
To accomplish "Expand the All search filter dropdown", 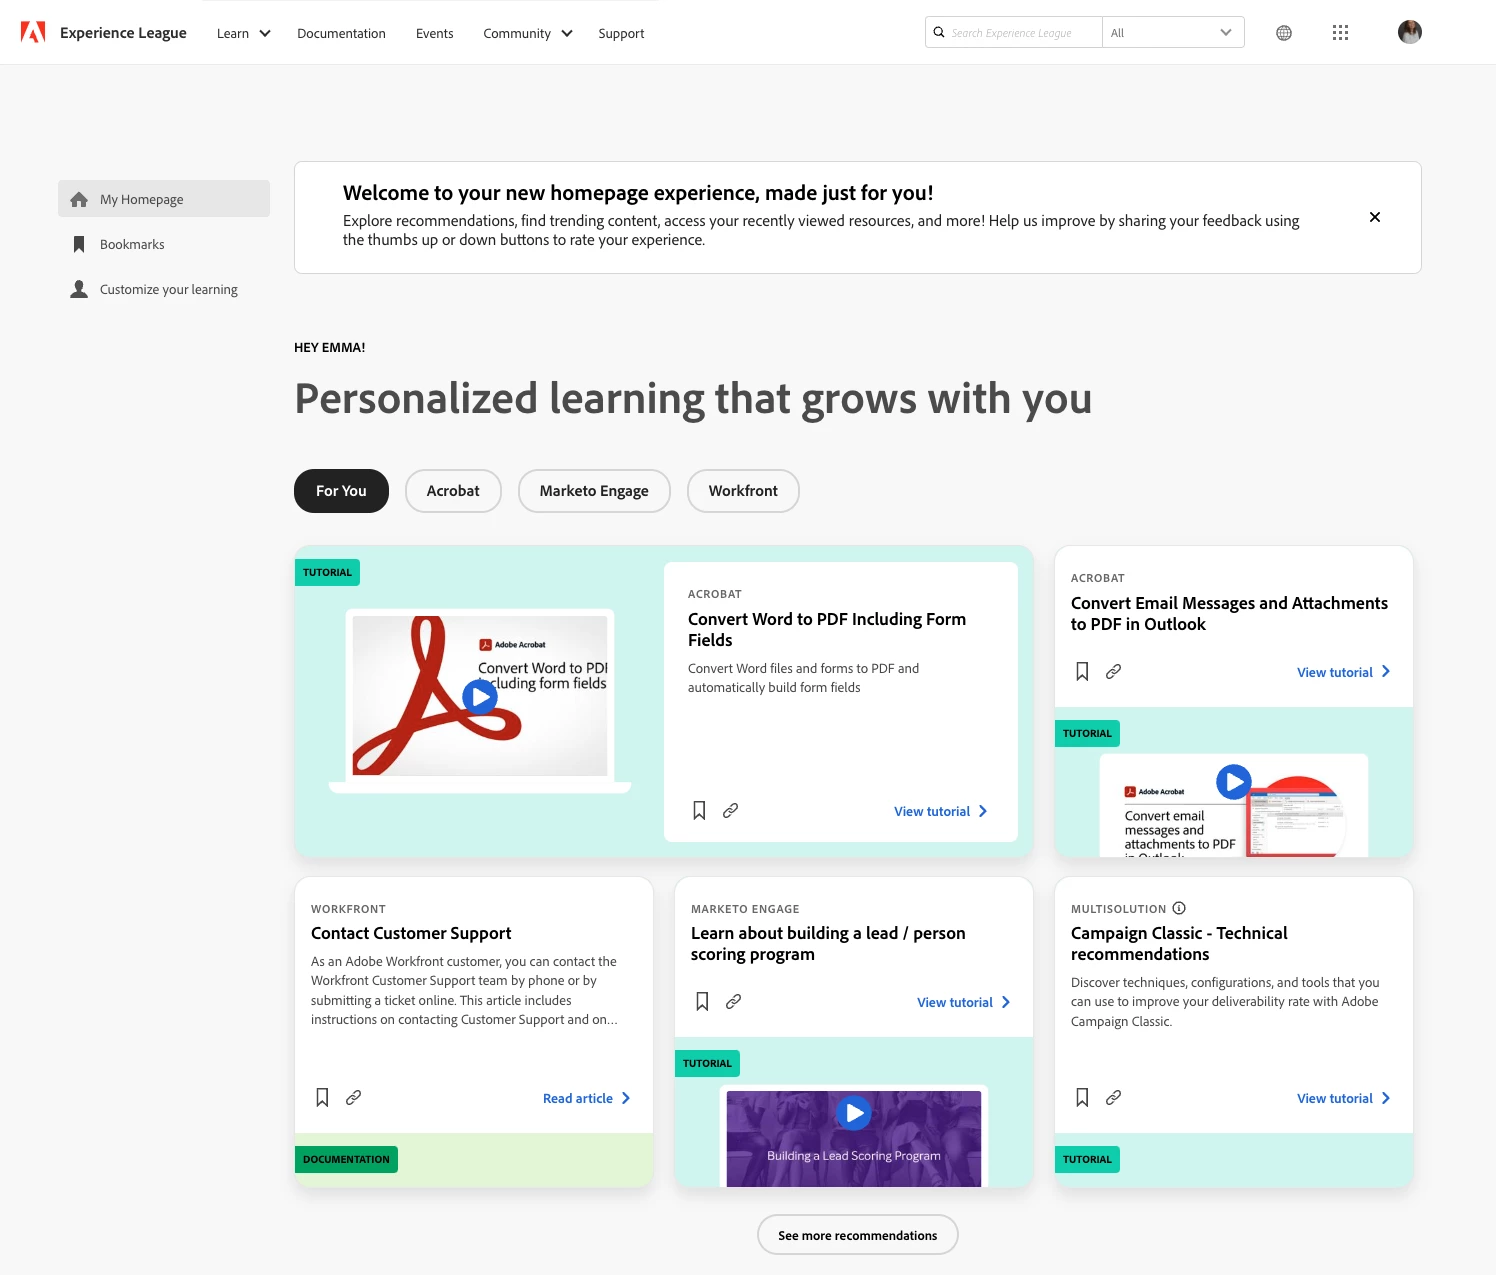I will tap(1173, 32).
